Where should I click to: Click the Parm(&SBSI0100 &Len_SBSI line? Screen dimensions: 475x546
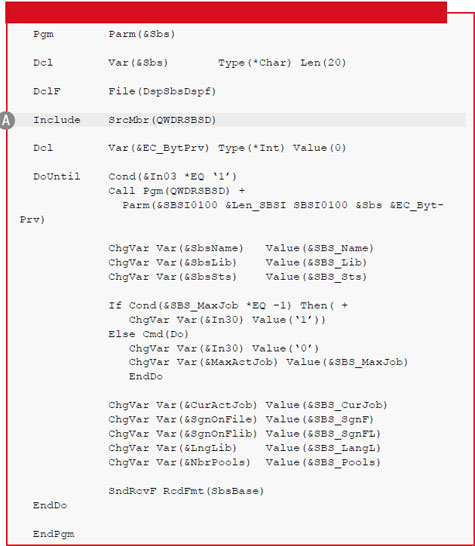pyautogui.click(x=283, y=205)
